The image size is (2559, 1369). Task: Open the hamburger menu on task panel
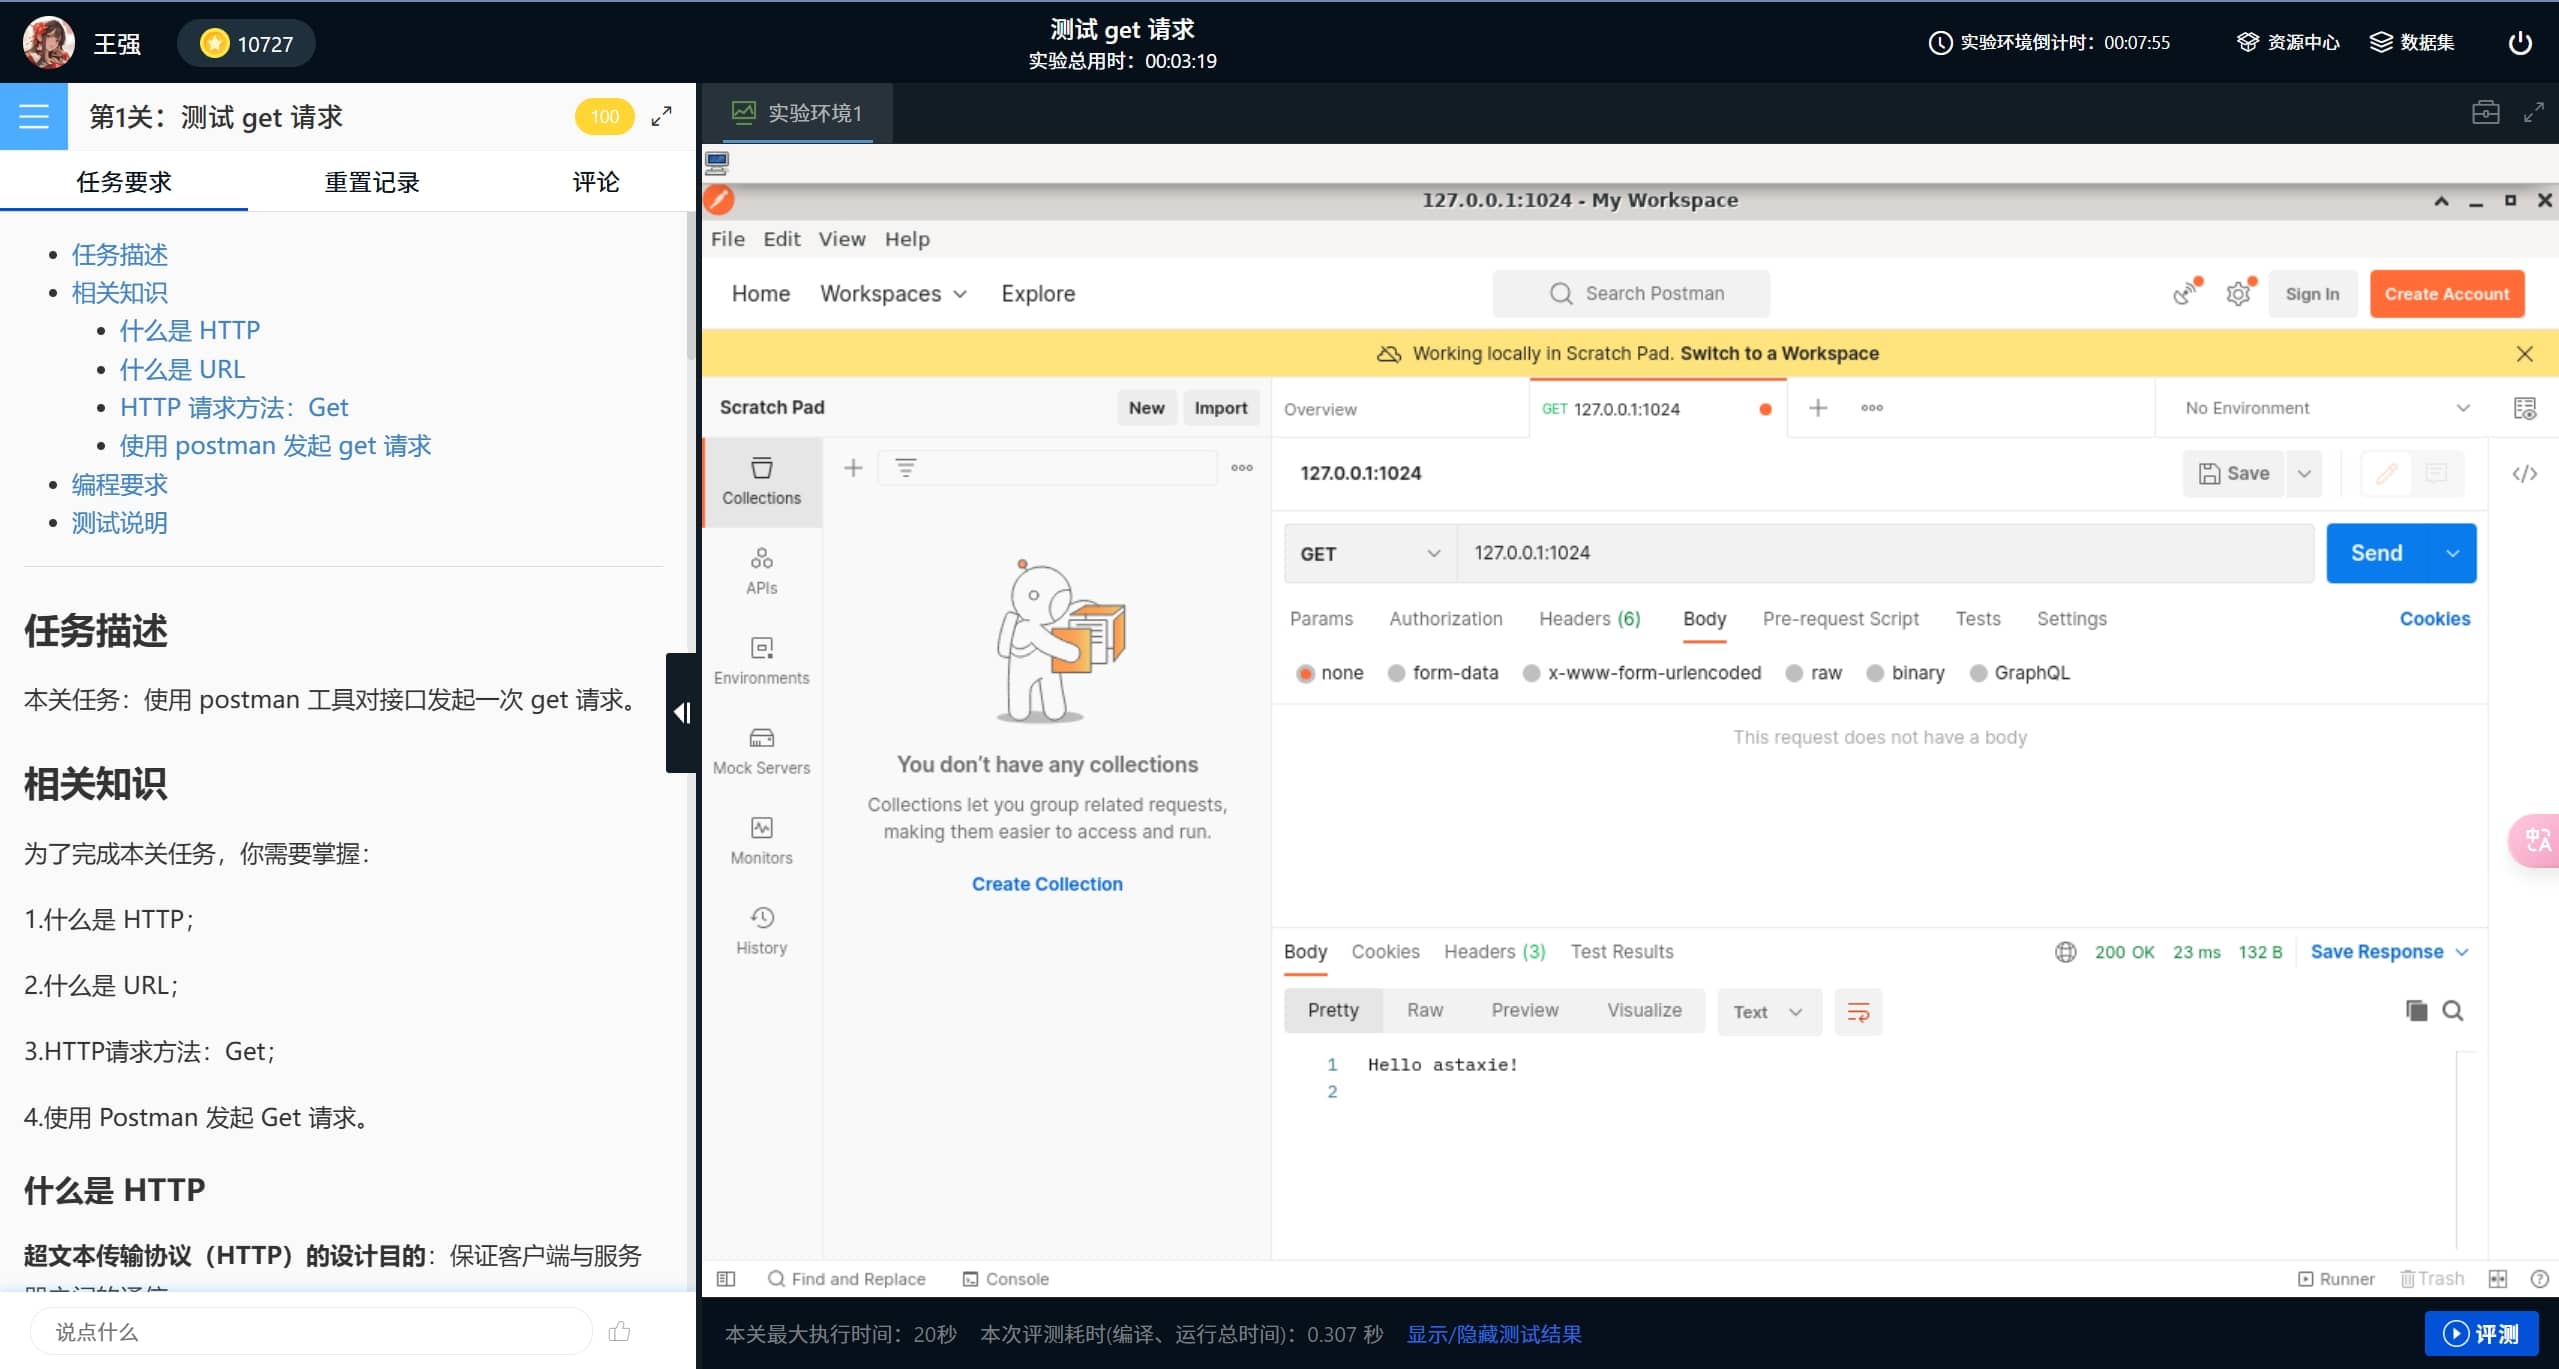(x=34, y=116)
